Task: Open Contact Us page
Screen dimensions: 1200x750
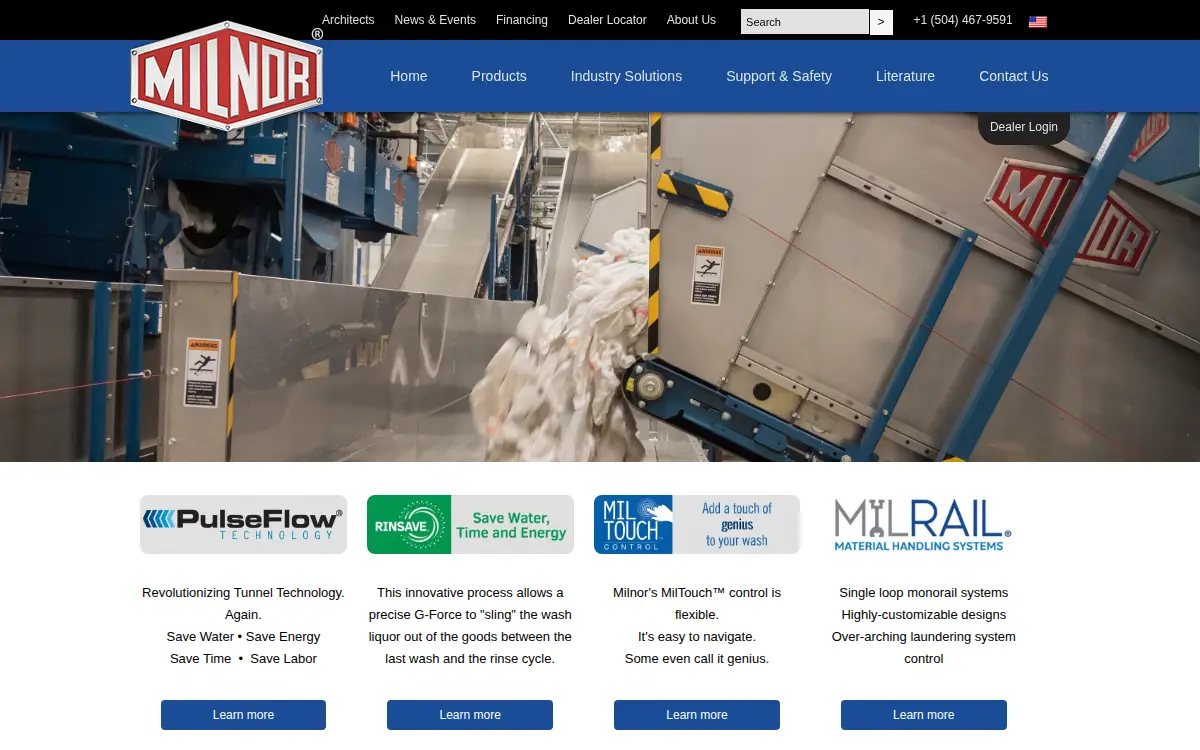Action: point(1013,76)
